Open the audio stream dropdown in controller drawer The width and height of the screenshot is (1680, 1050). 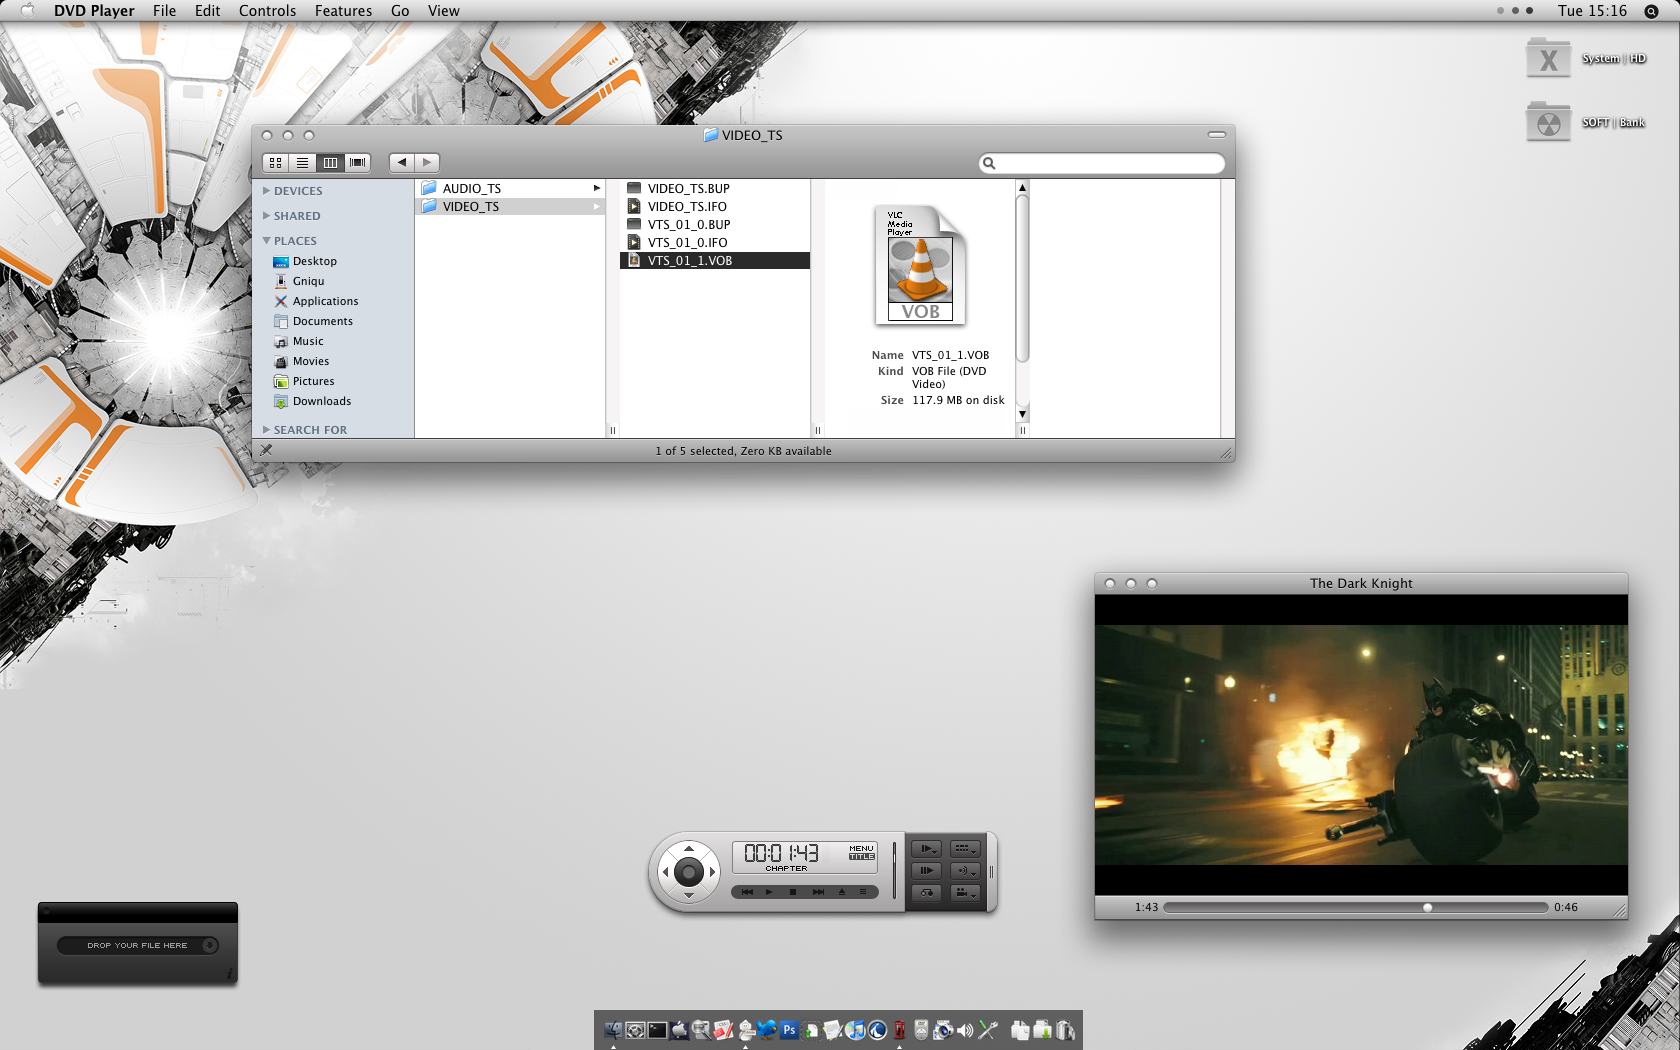point(965,871)
